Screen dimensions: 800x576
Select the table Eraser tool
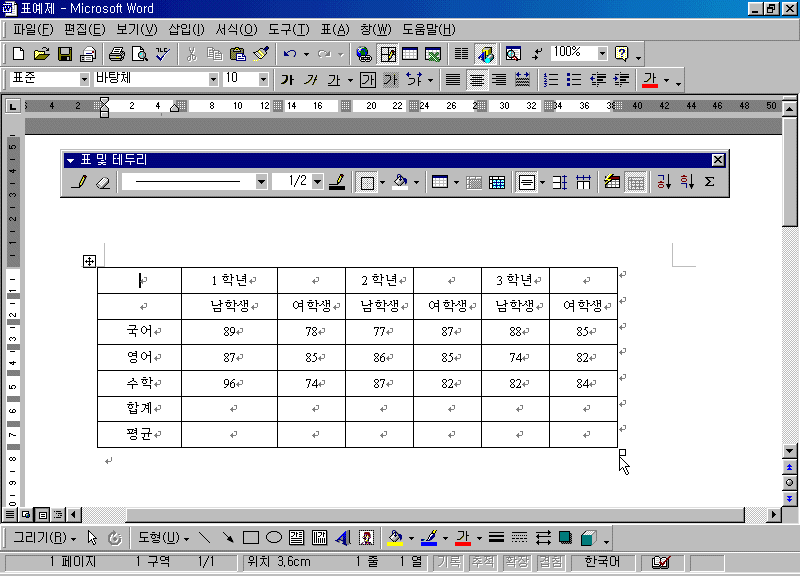tap(102, 182)
